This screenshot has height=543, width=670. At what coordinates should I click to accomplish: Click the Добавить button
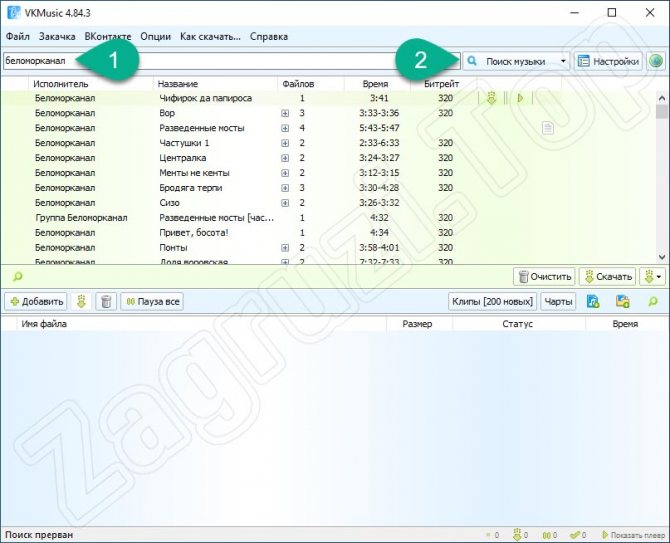click(36, 302)
